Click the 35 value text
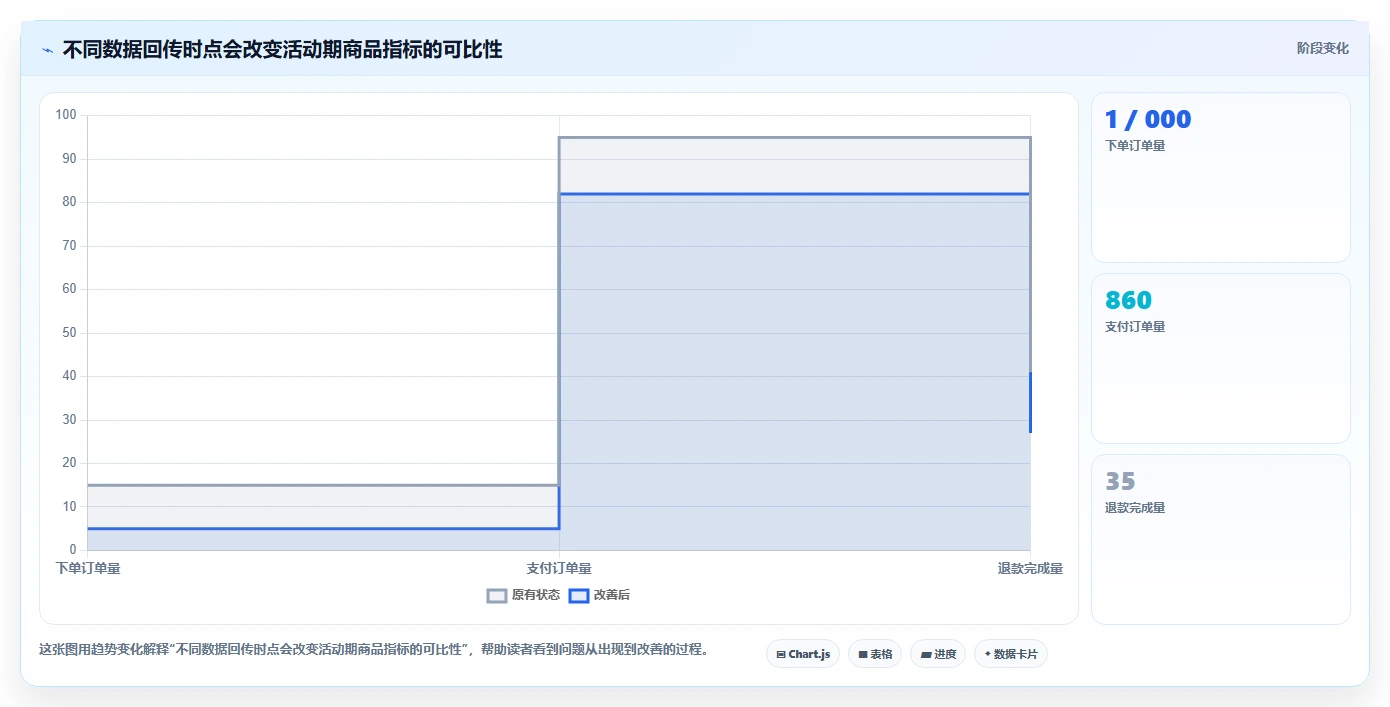Viewport: 1390px width, 707px height. pyautogui.click(x=1120, y=481)
